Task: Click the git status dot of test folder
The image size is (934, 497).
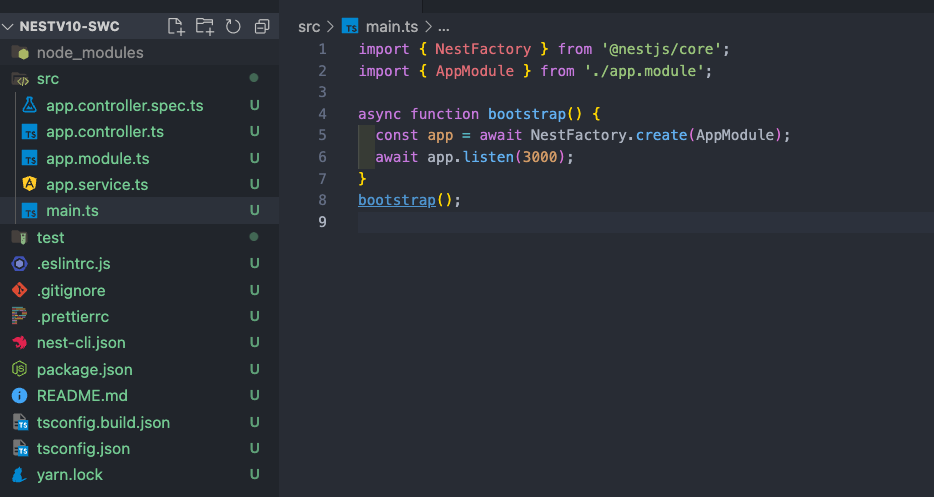Action: (x=254, y=237)
